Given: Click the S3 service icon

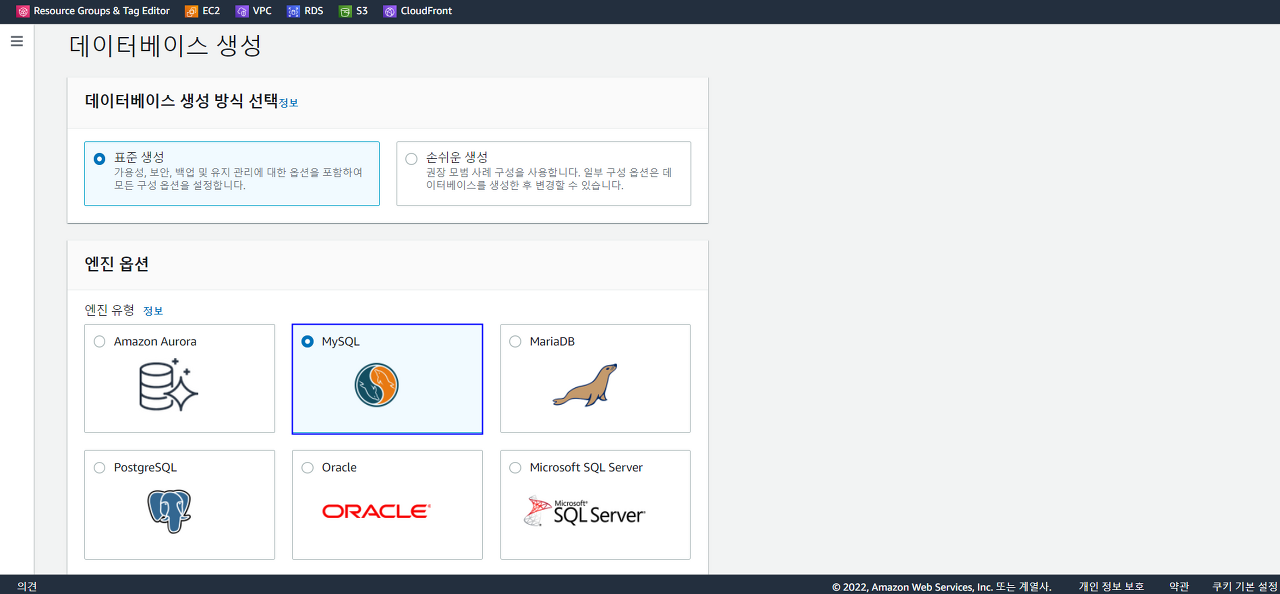Looking at the screenshot, I should coord(345,11).
